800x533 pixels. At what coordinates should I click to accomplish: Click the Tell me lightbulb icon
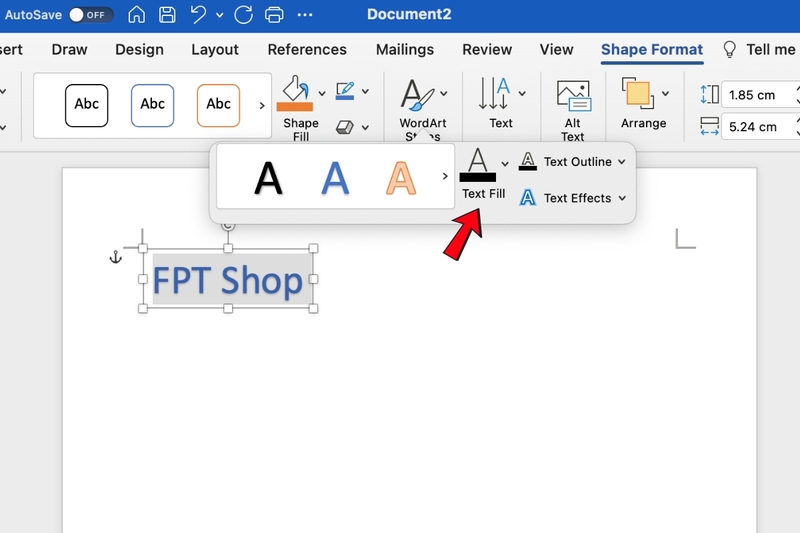point(730,49)
